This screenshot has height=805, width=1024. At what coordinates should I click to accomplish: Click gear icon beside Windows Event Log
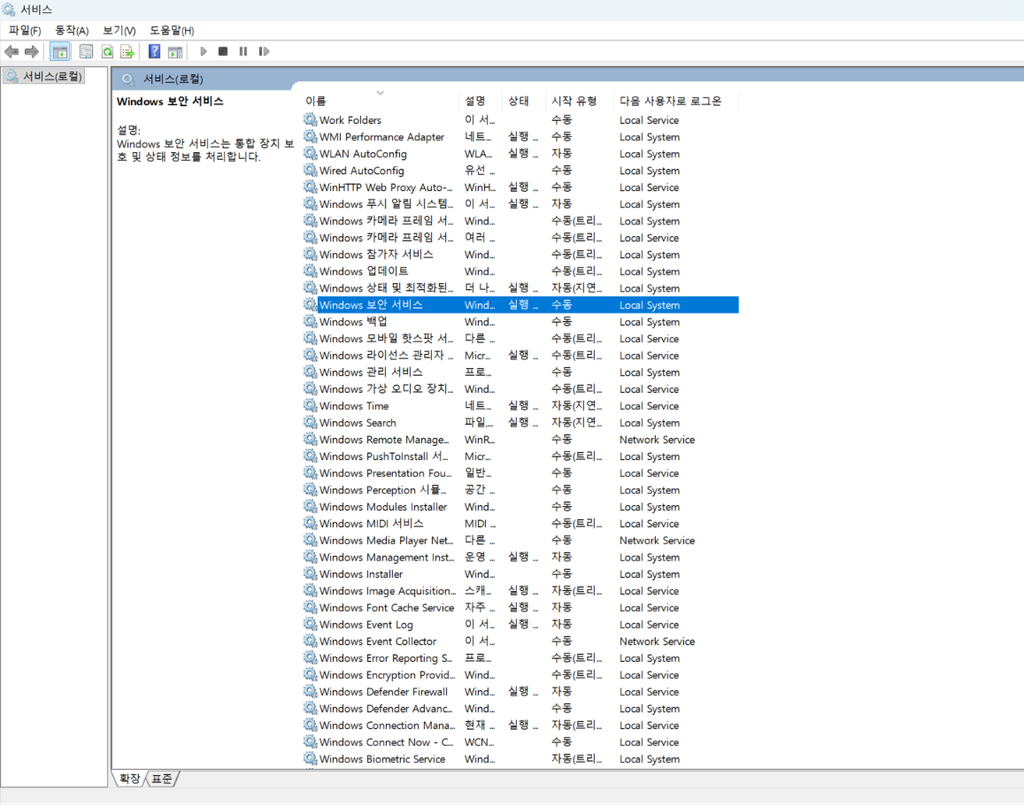(310, 624)
